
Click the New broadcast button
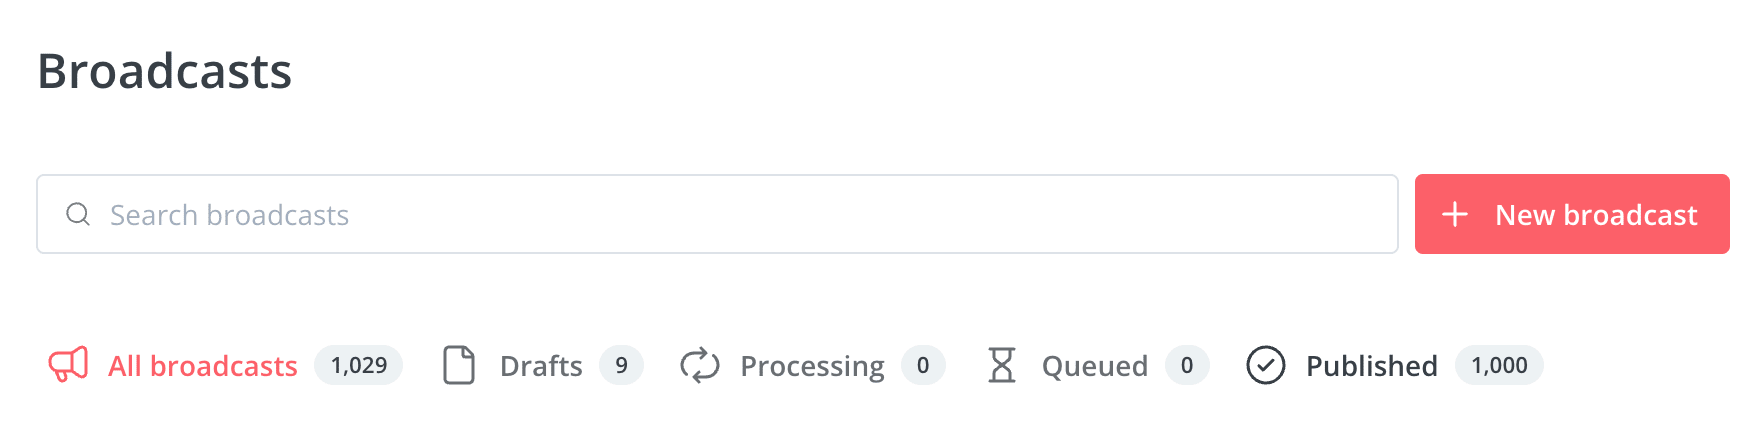click(x=1572, y=214)
